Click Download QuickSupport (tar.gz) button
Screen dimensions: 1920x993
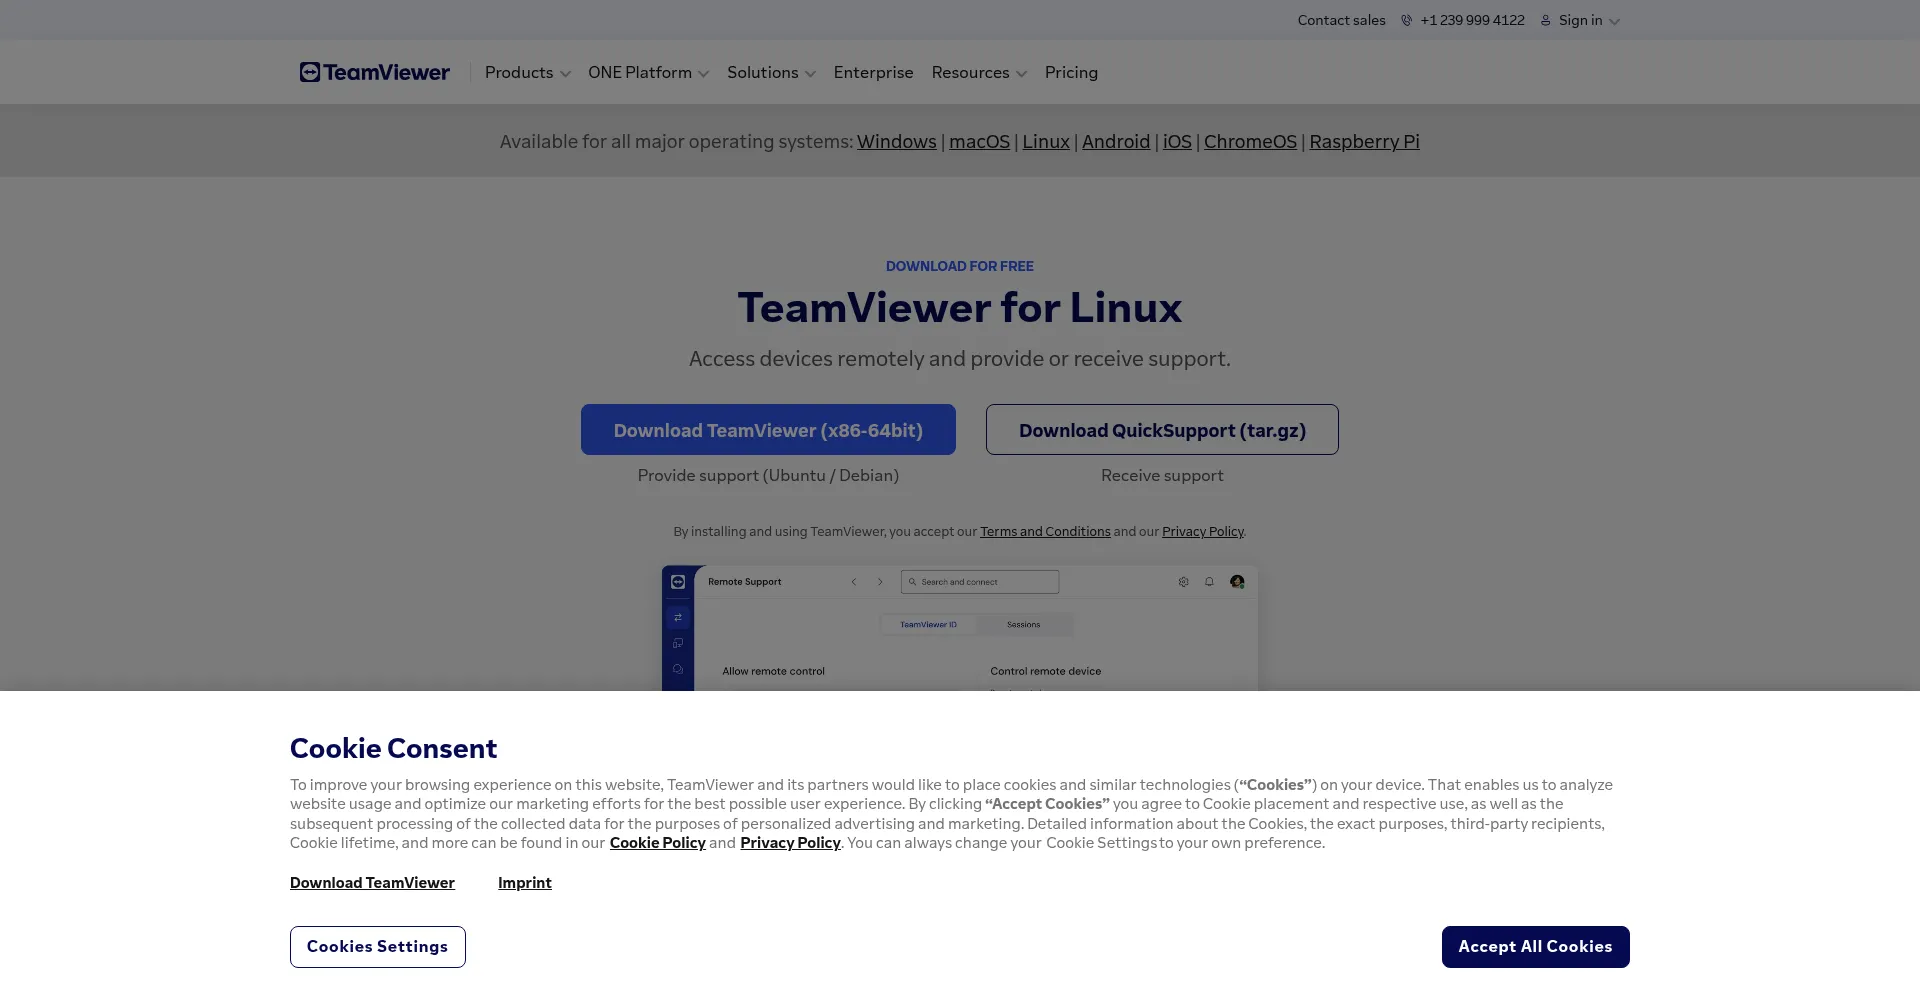1162,430
